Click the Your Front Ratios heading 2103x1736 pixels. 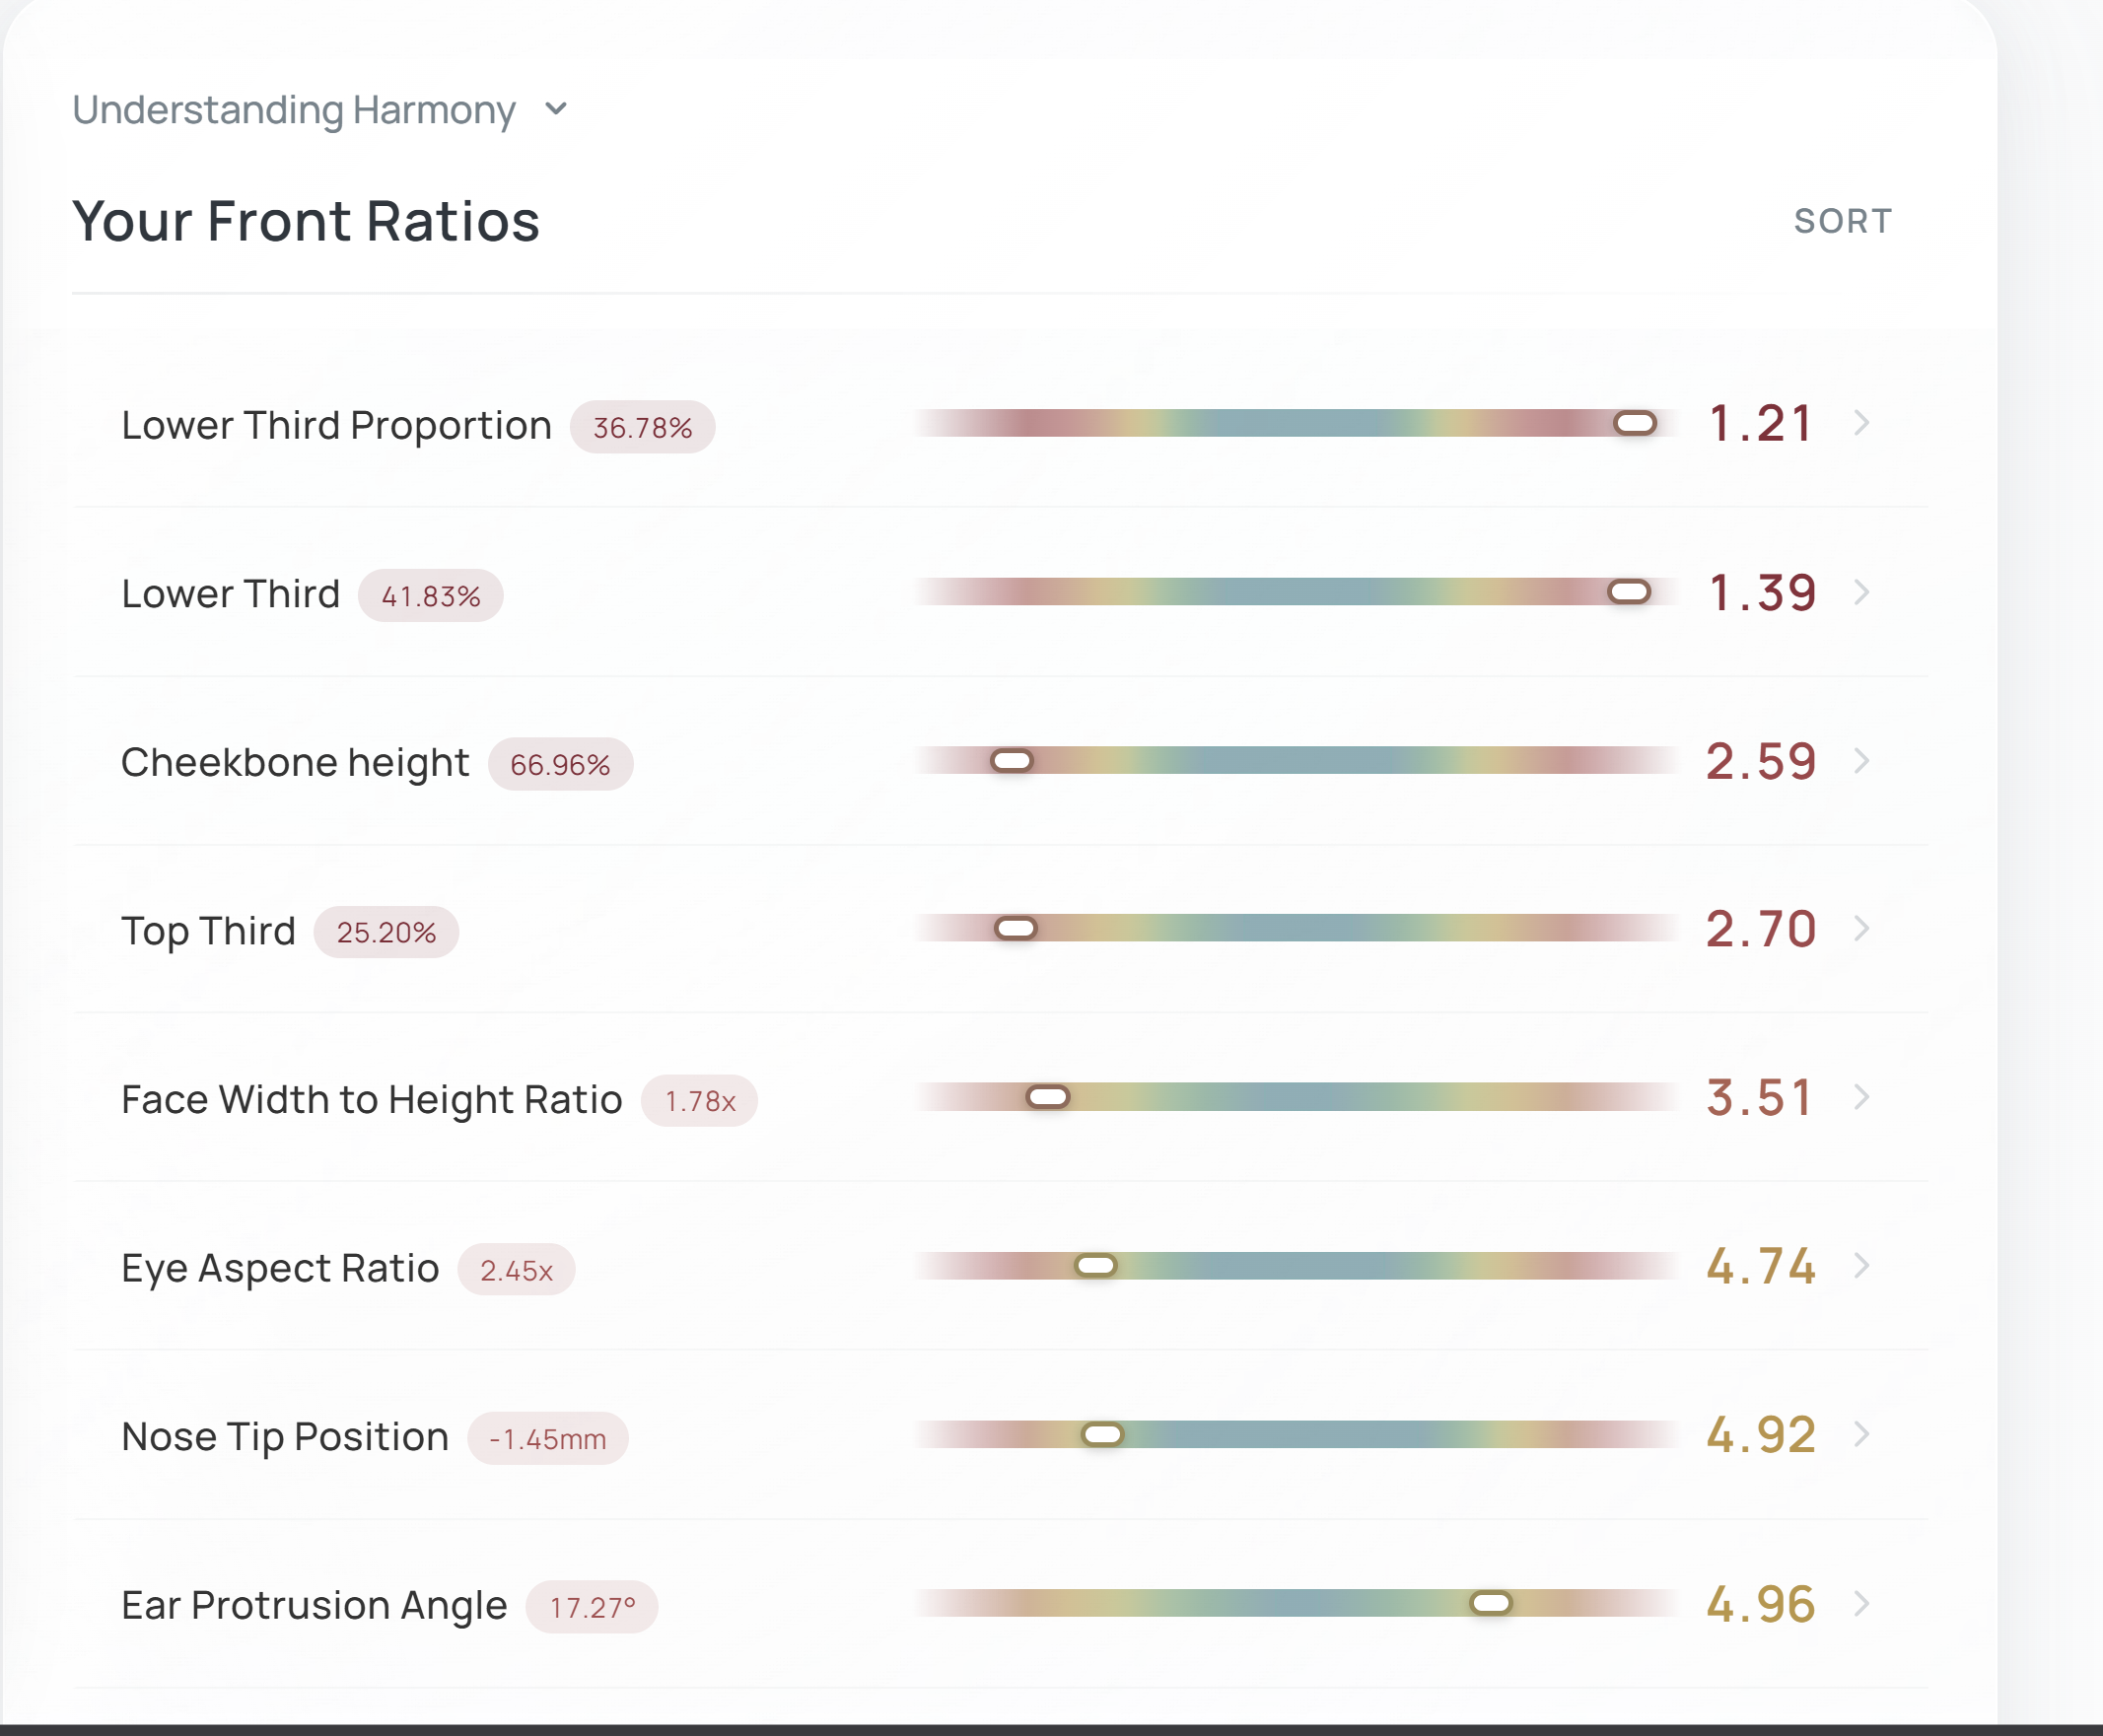tap(306, 221)
